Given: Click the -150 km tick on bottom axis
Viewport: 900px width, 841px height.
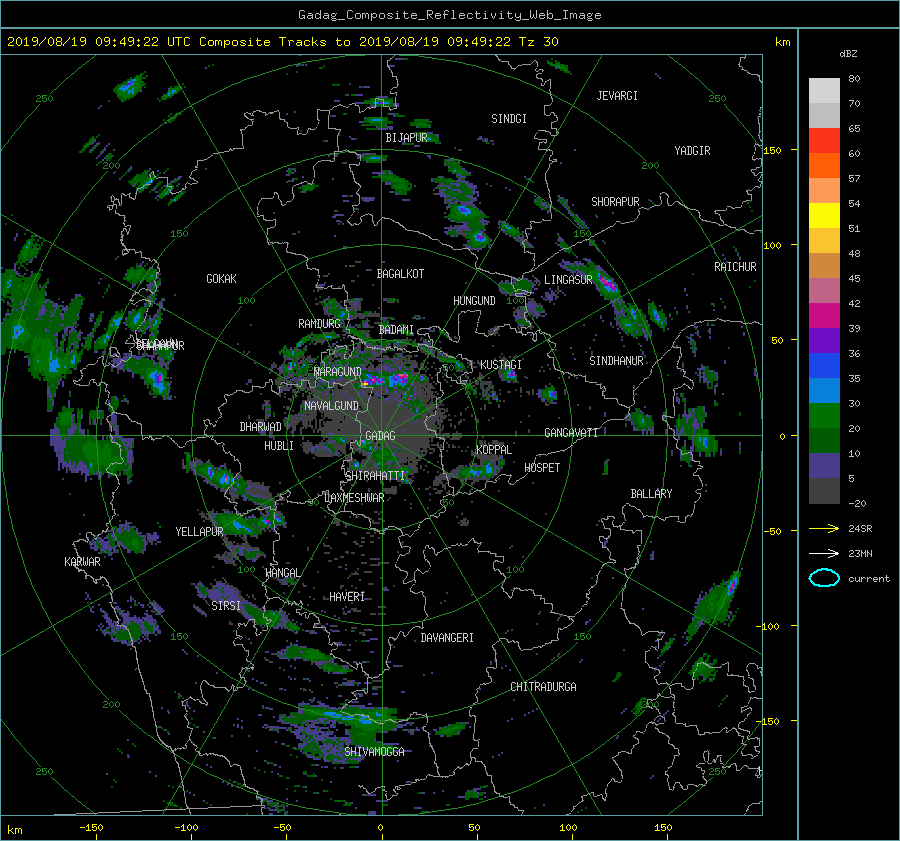Looking at the screenshot, I should (91, 827).
